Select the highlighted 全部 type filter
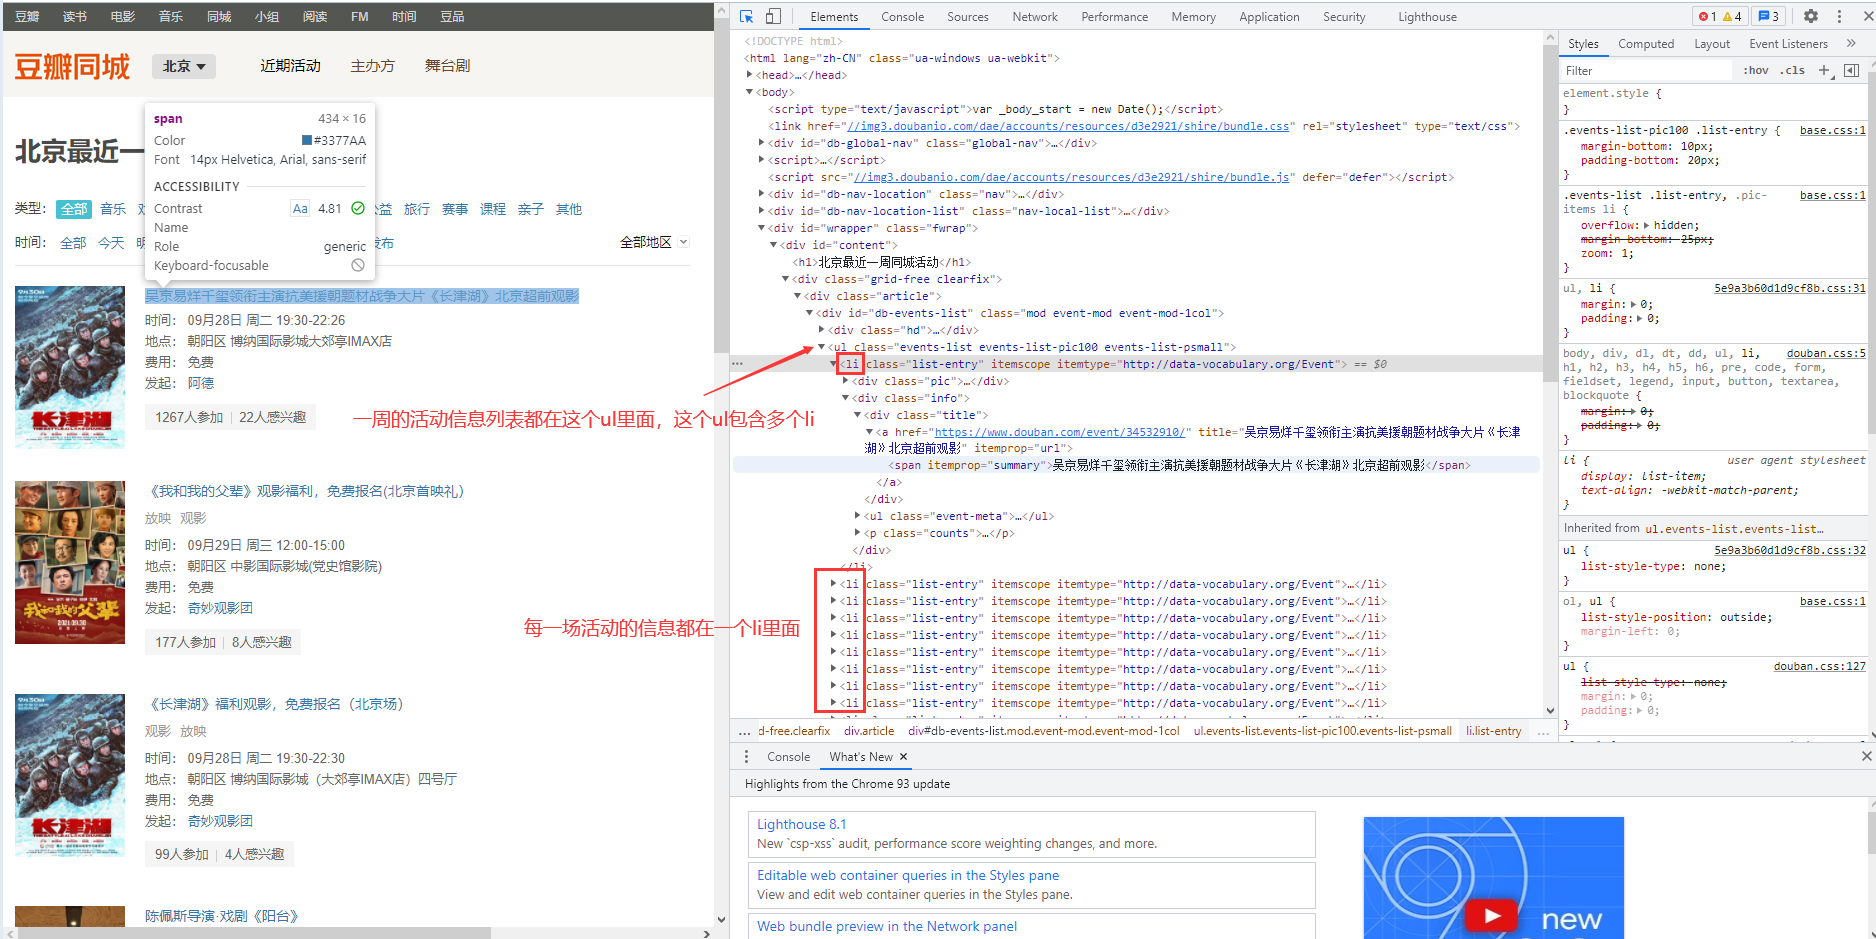This screenshot has width=1876, height=939. coord(74,209)
